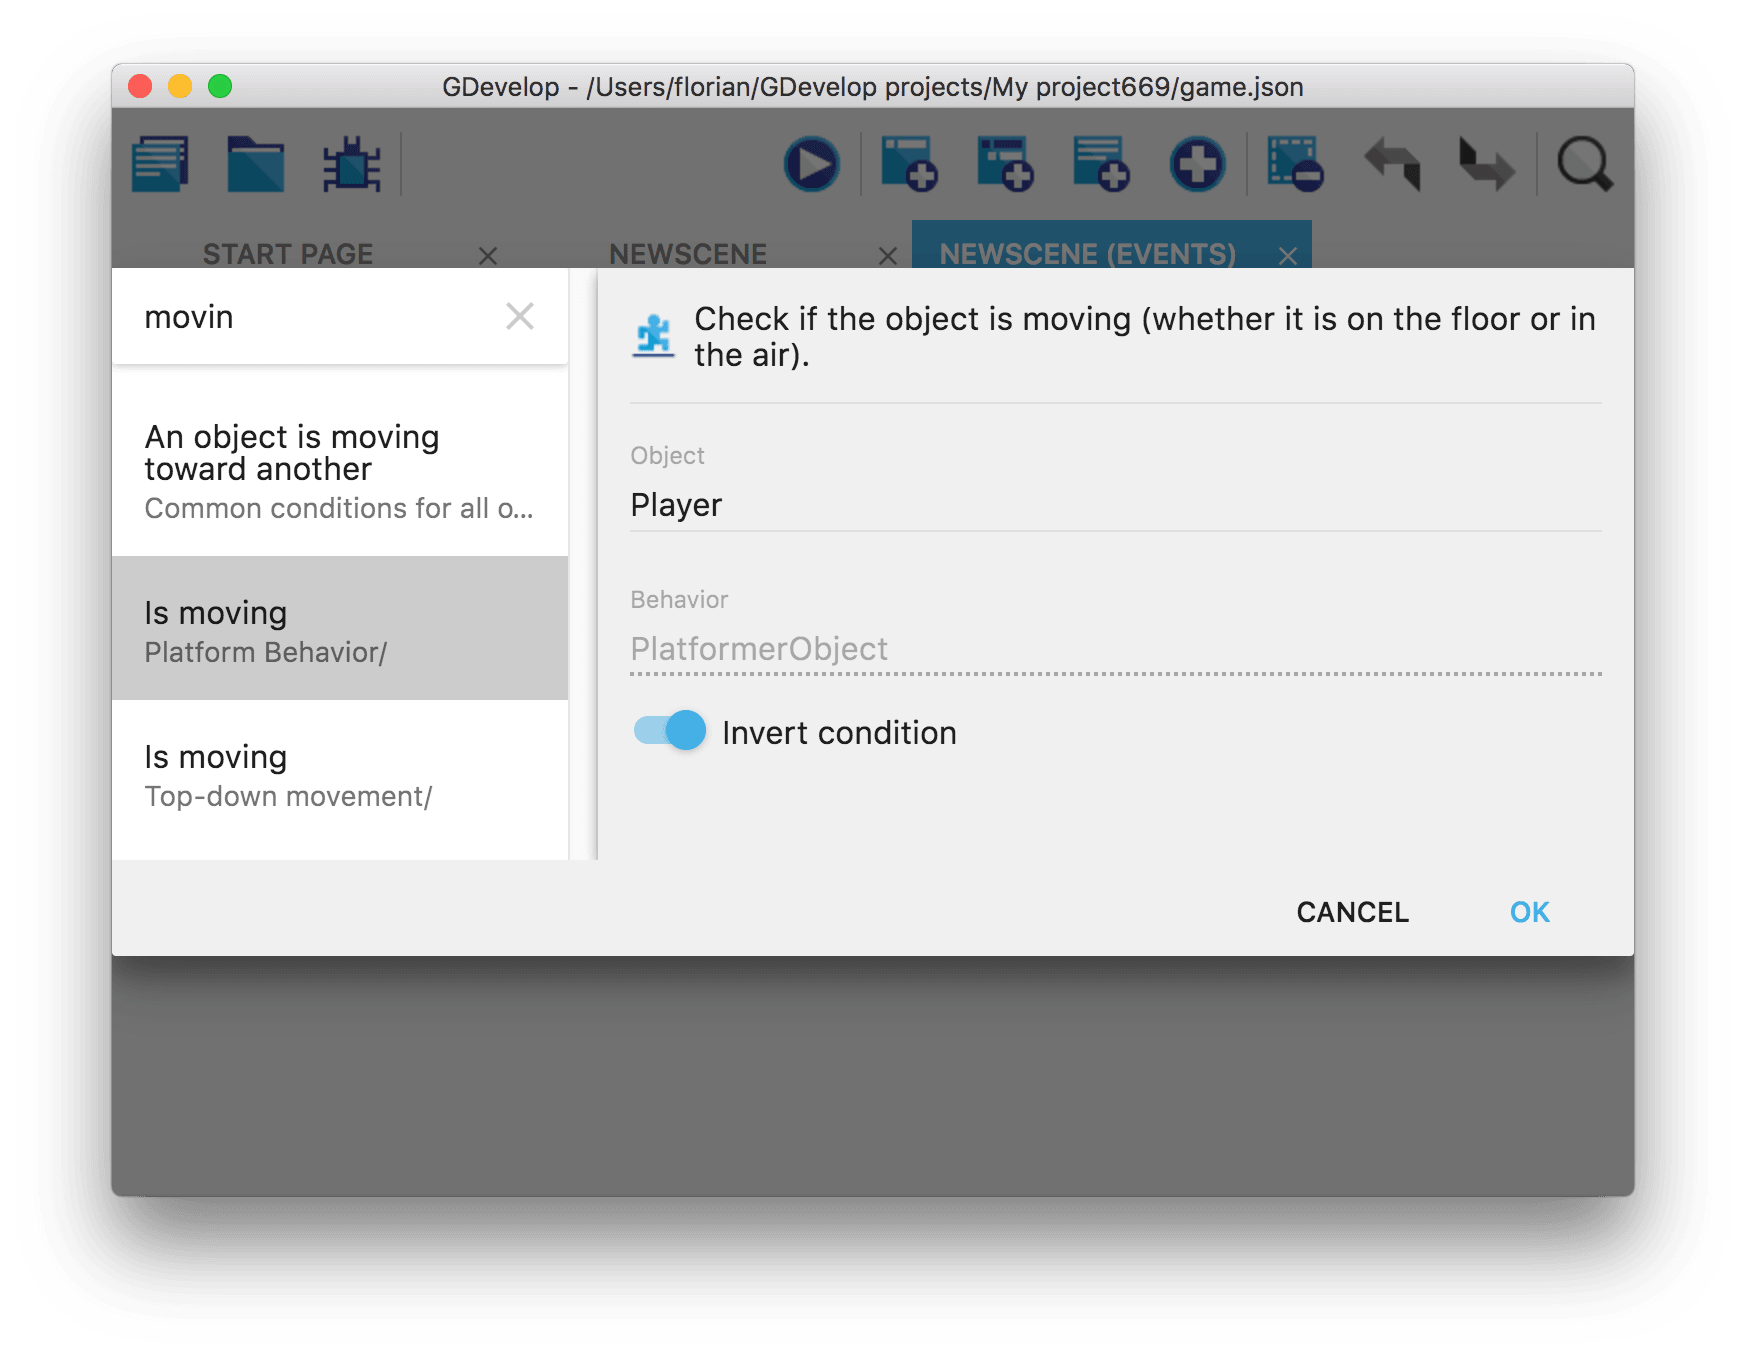Click the platformer behavior condition icon

[654, 336]
